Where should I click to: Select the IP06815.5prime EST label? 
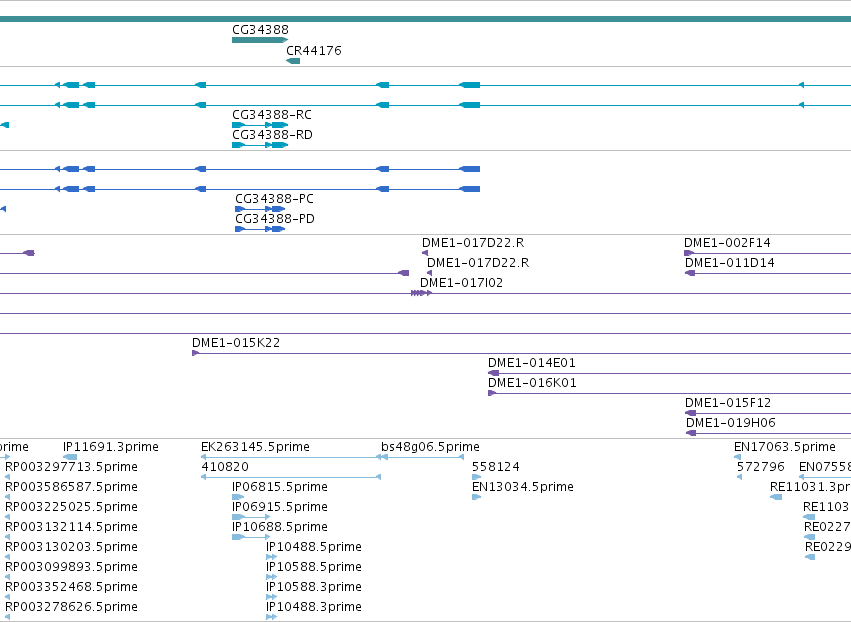click(x=280, y=487)
